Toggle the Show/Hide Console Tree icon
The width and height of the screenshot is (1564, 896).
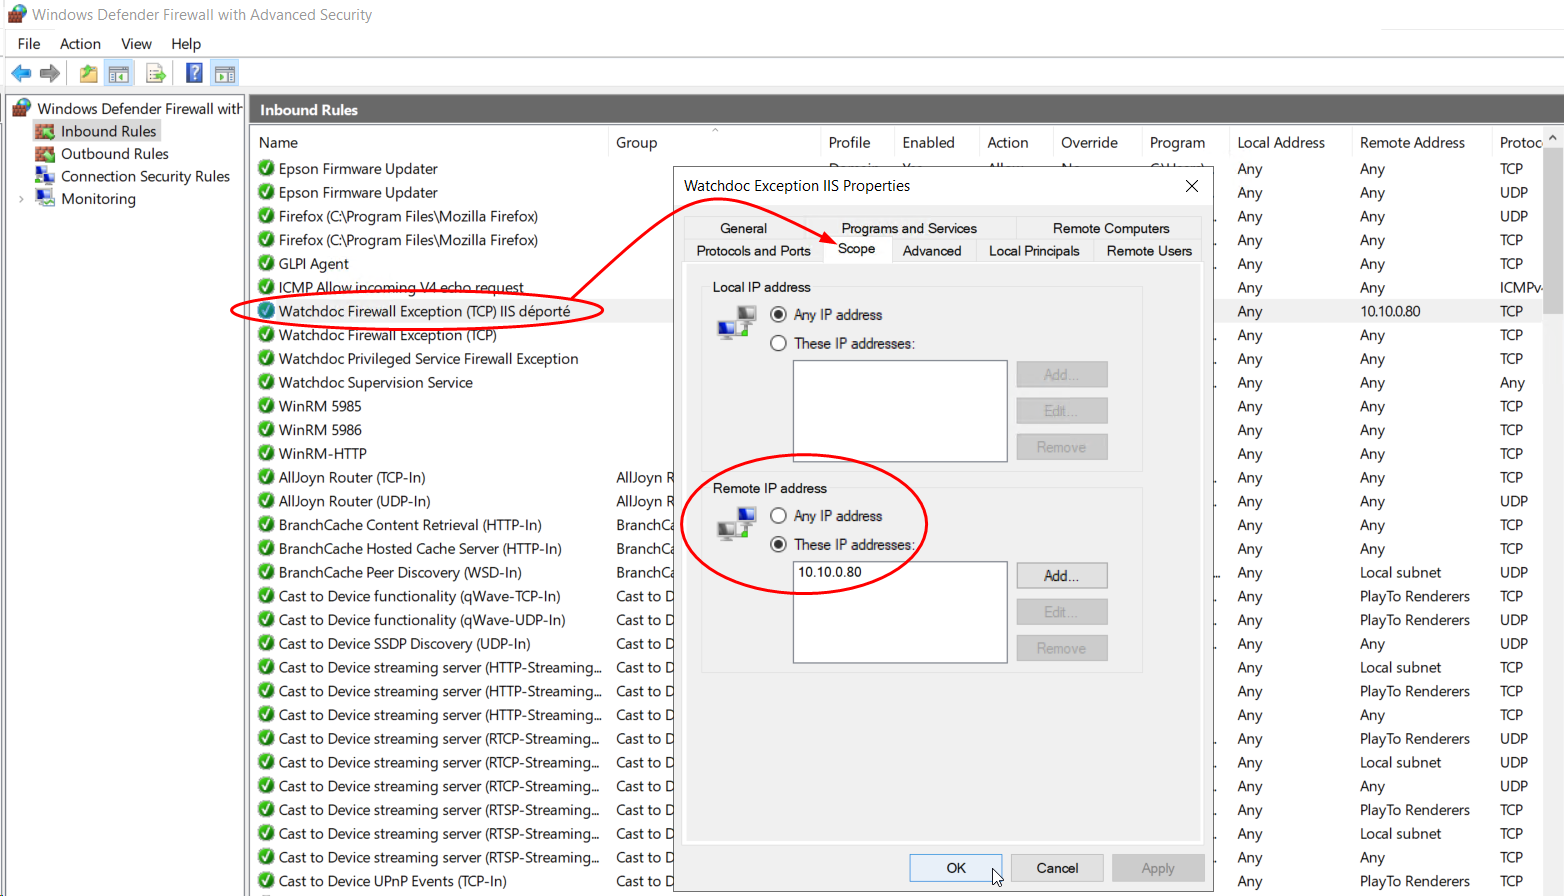pos(119,73)
